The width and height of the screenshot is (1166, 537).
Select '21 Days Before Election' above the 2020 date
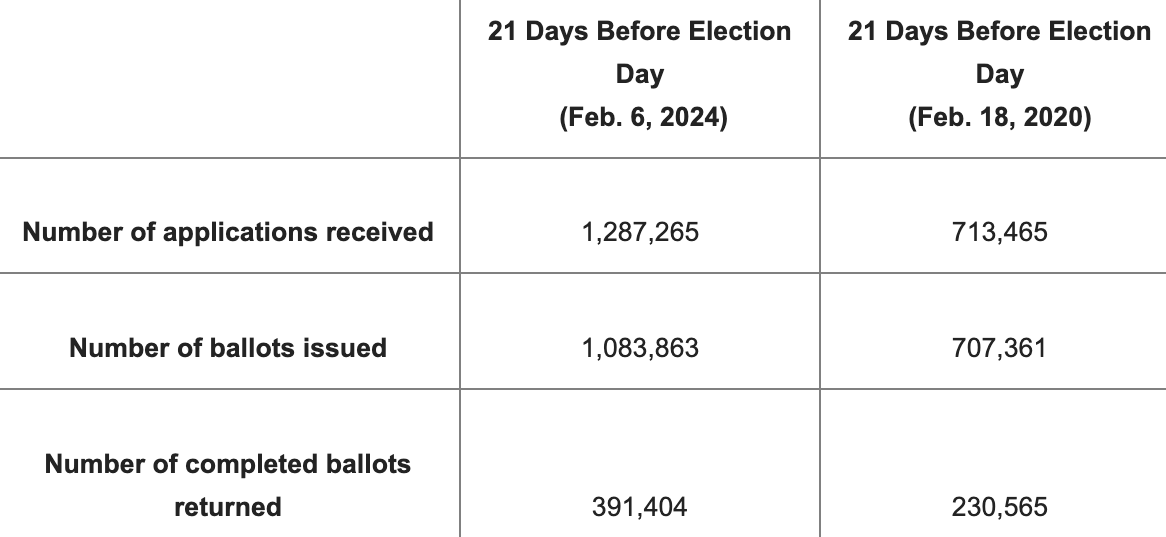(x=999, y=31)
